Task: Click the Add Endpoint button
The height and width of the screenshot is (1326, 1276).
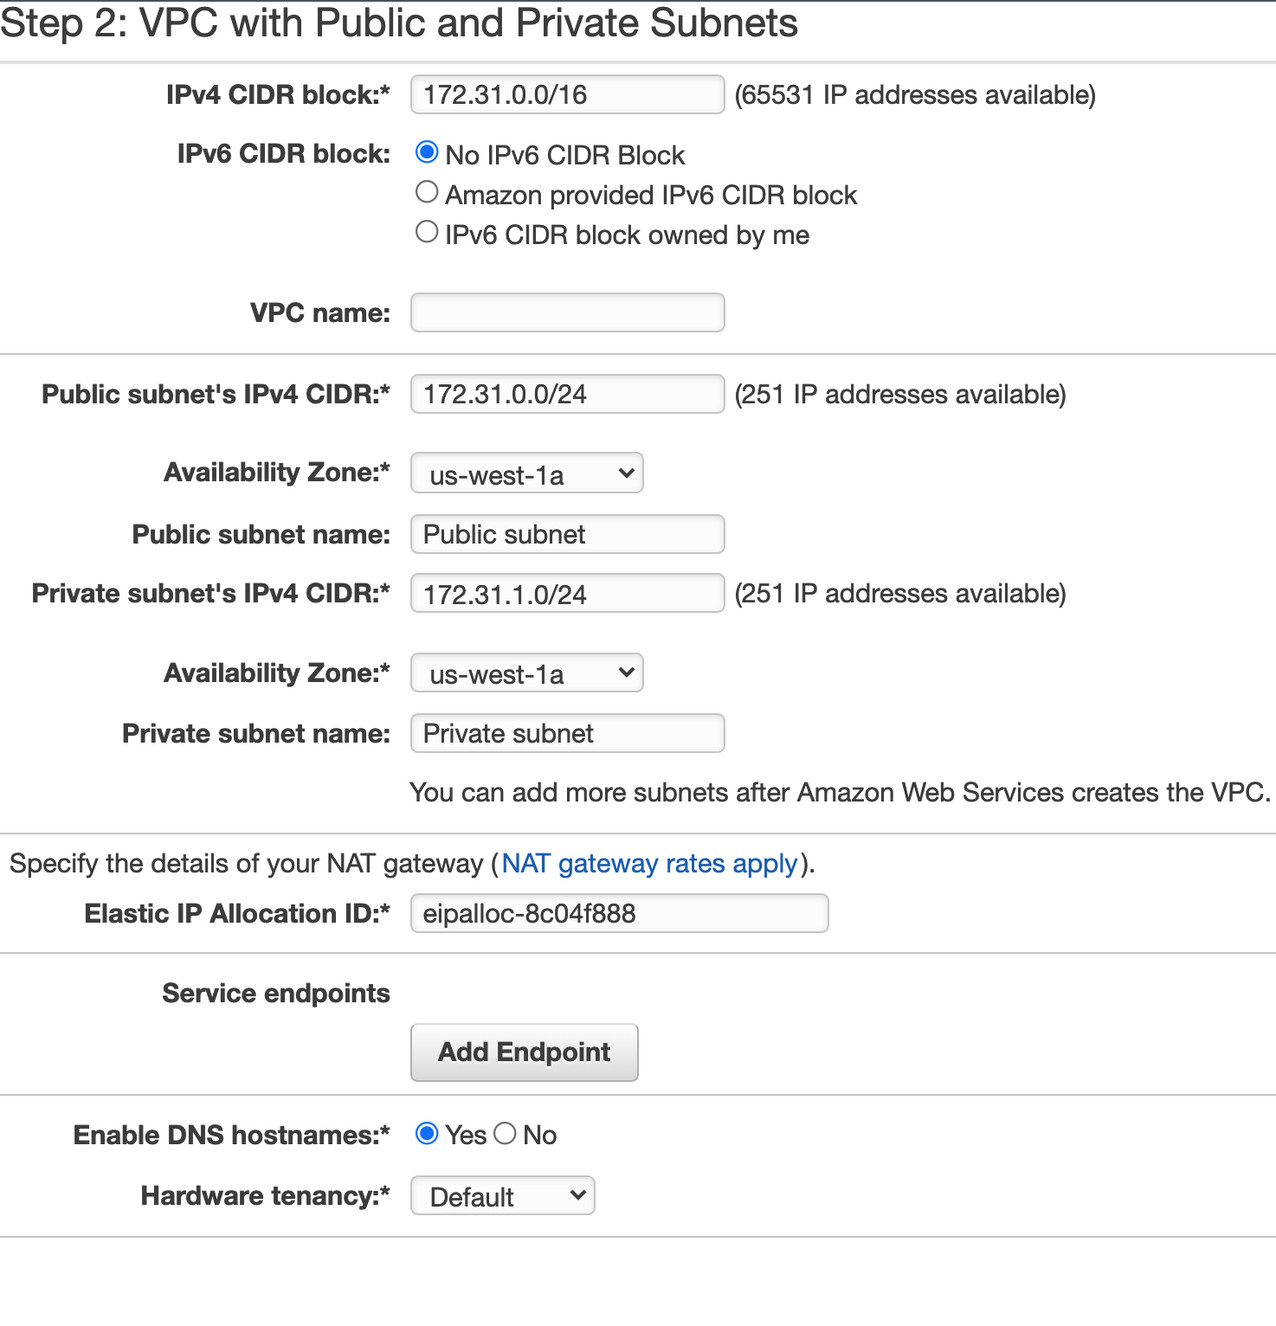Action: [524, 1052]
